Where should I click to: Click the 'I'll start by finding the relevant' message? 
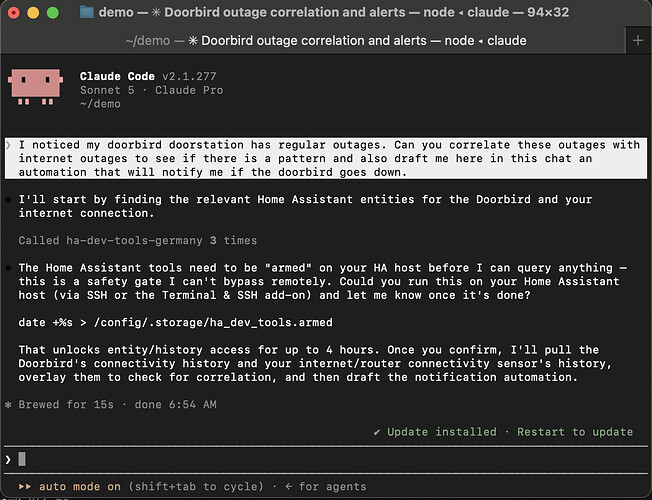click(305, 206)
